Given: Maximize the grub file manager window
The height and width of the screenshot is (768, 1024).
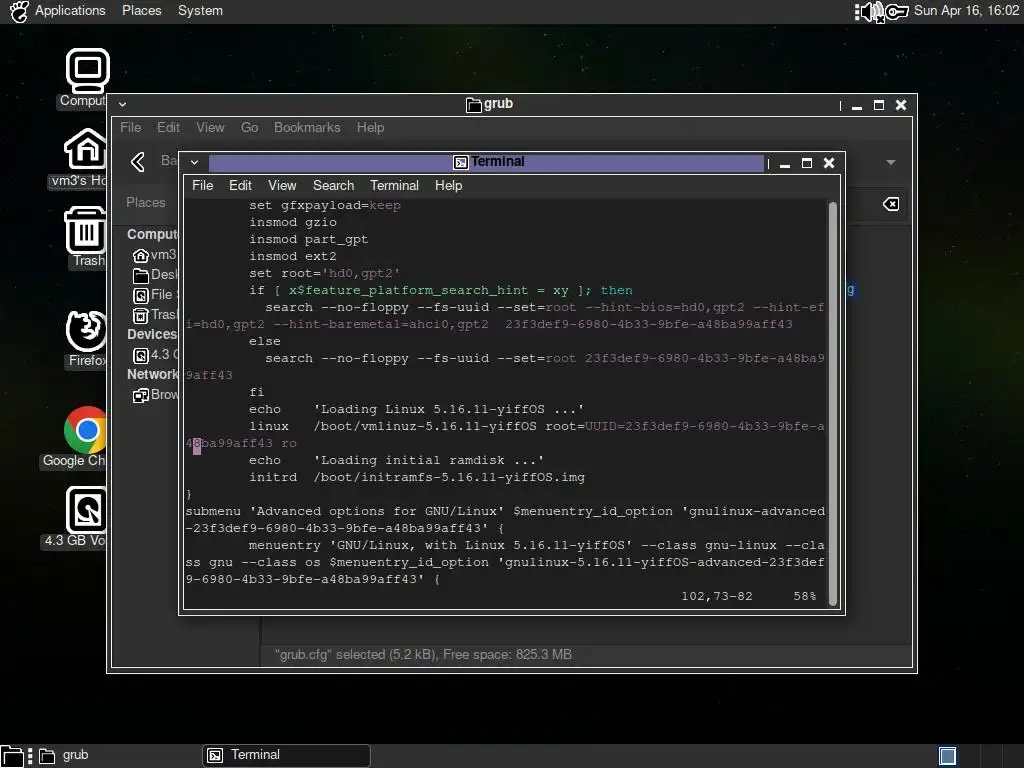Looking at the screenshot, I should [x=879, y=105].
